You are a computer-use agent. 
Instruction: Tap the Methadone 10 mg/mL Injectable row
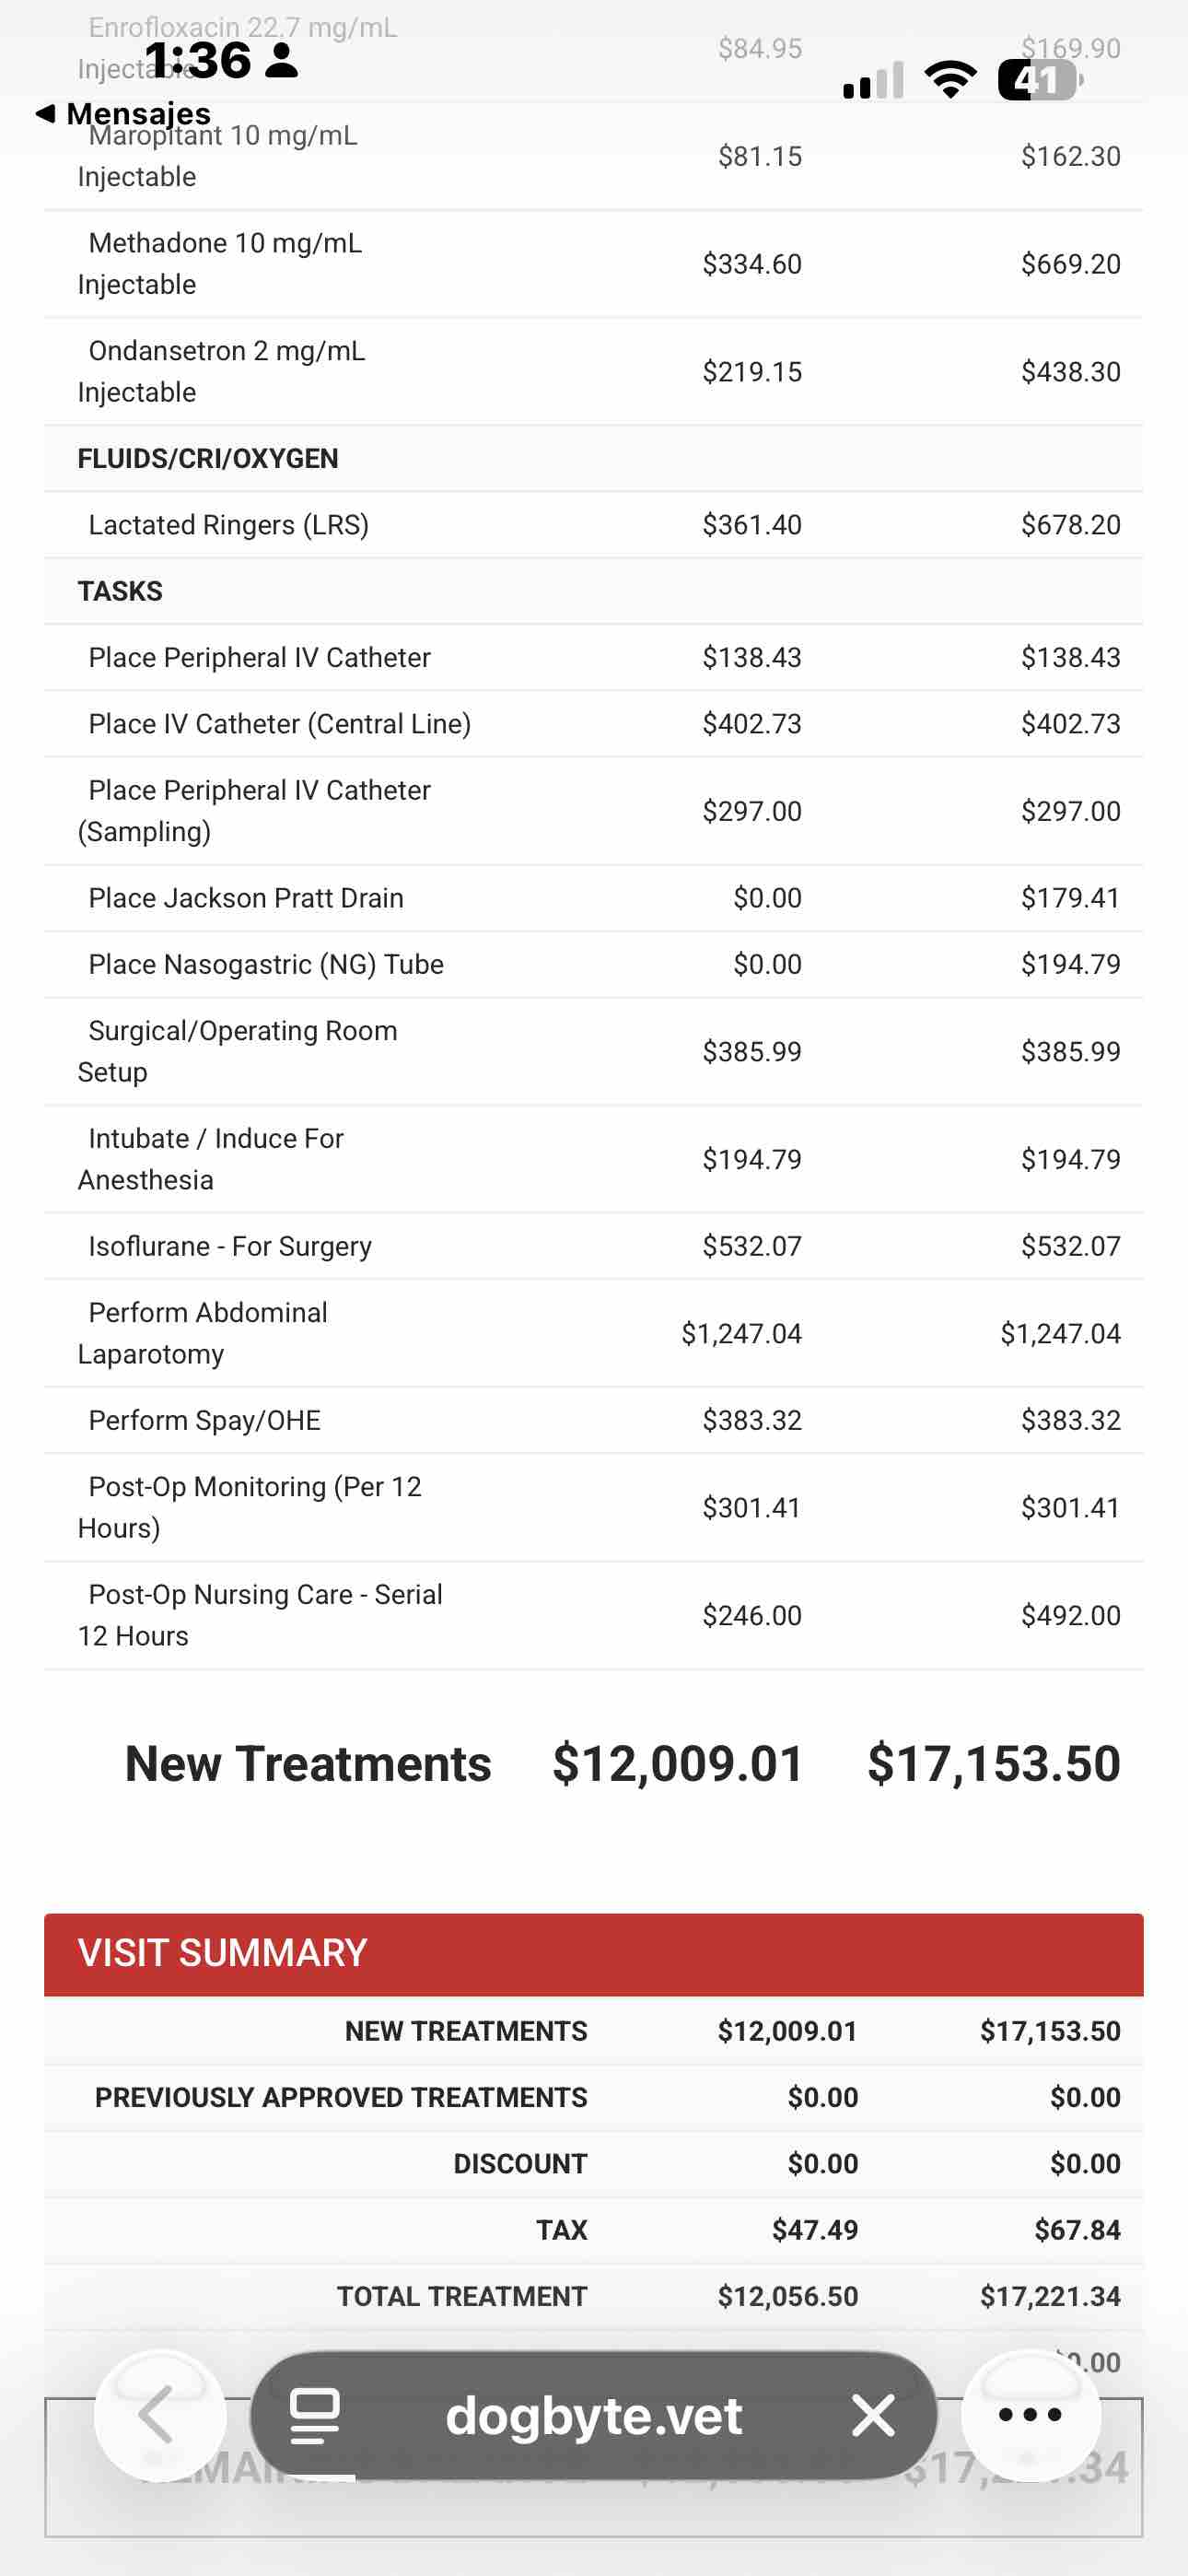coord(225,264)
